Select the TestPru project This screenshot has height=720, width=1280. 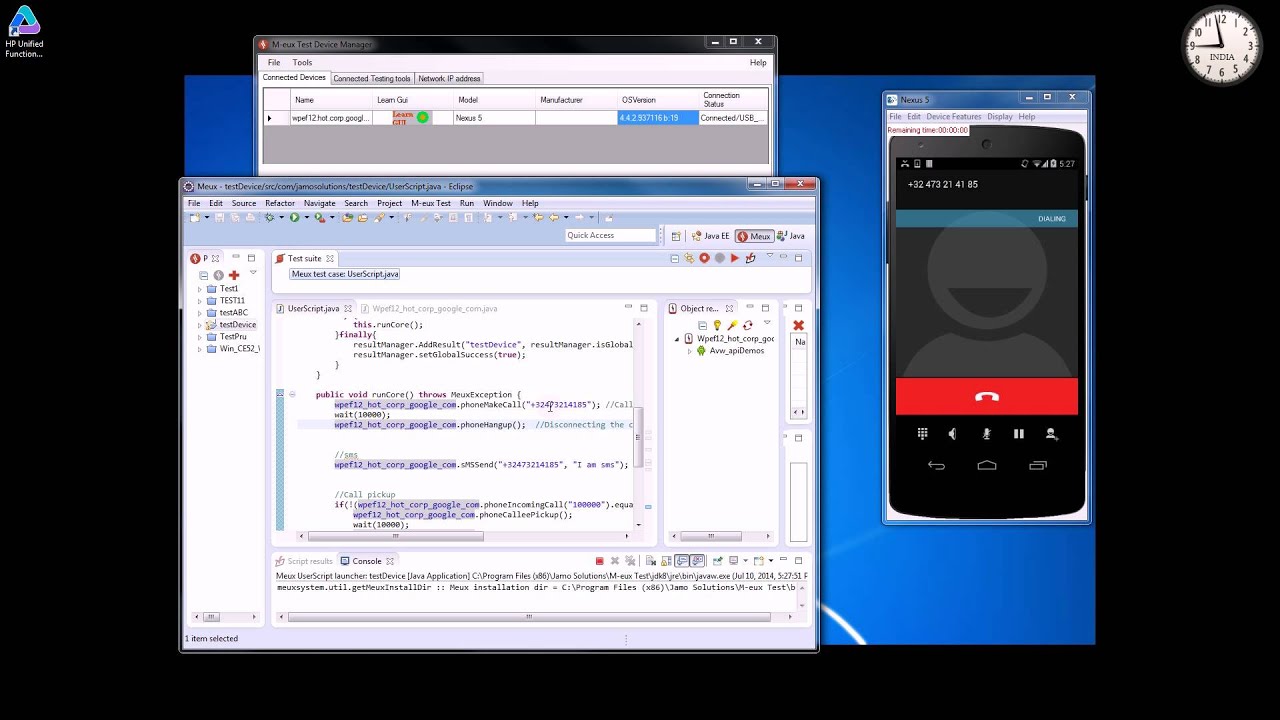tap(232, 337)
